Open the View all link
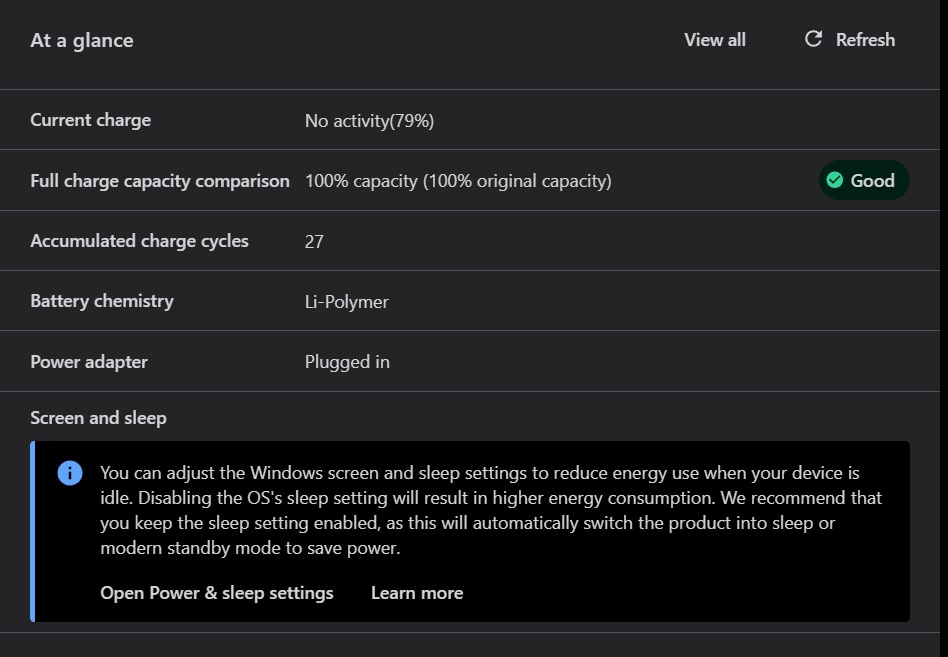This screenshot has width=948, height=657. pyautogui.click(x=715, y=40)
